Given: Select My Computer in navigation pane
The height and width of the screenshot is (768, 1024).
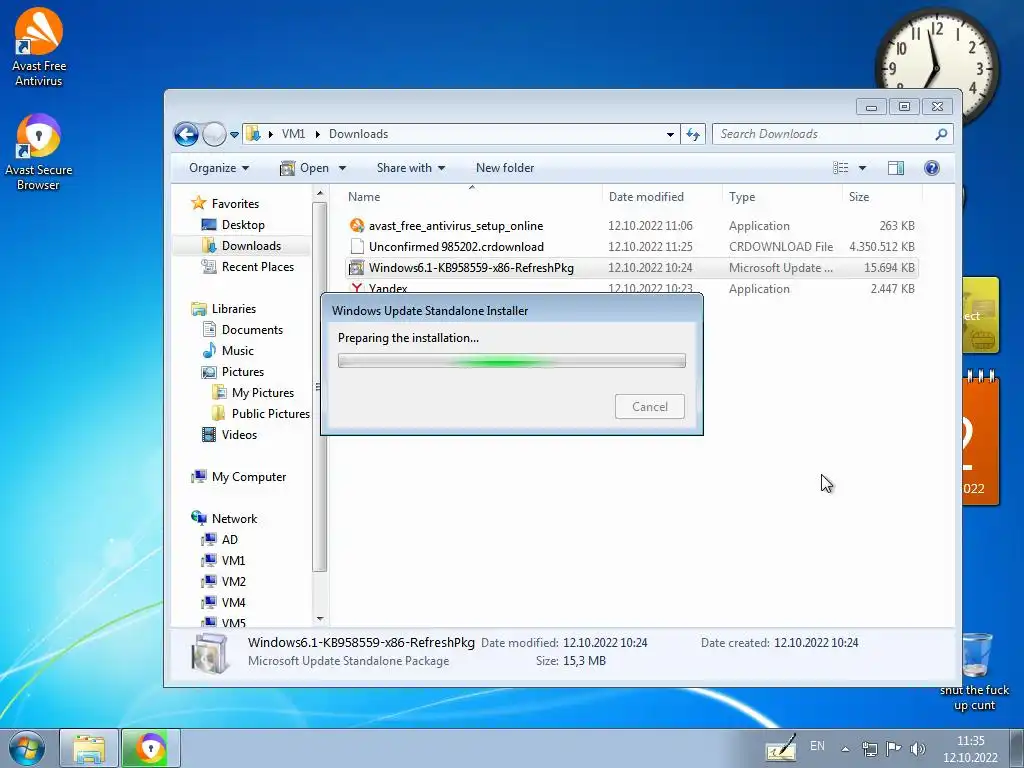Looking at the screenshot, I should tap(239, 477).
